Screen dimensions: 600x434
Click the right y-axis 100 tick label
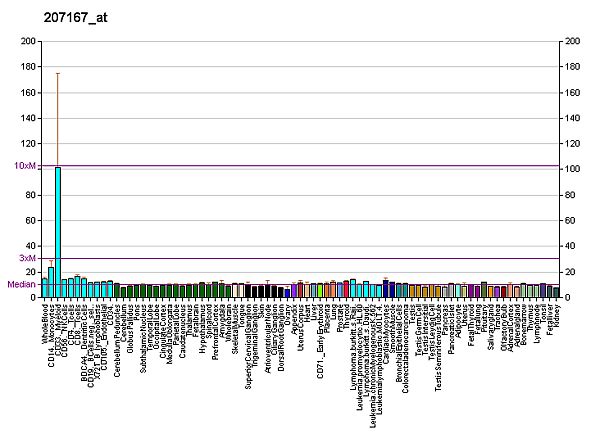pyautogui.click(x=574, y=170)
